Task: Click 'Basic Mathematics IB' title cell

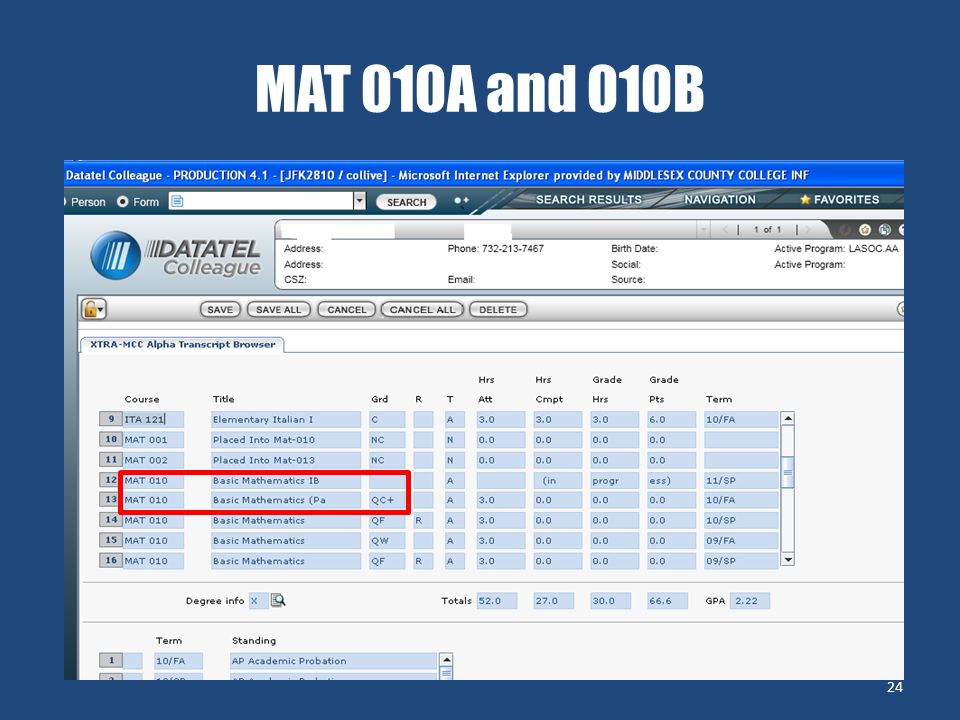Action: tap(285, 481)
